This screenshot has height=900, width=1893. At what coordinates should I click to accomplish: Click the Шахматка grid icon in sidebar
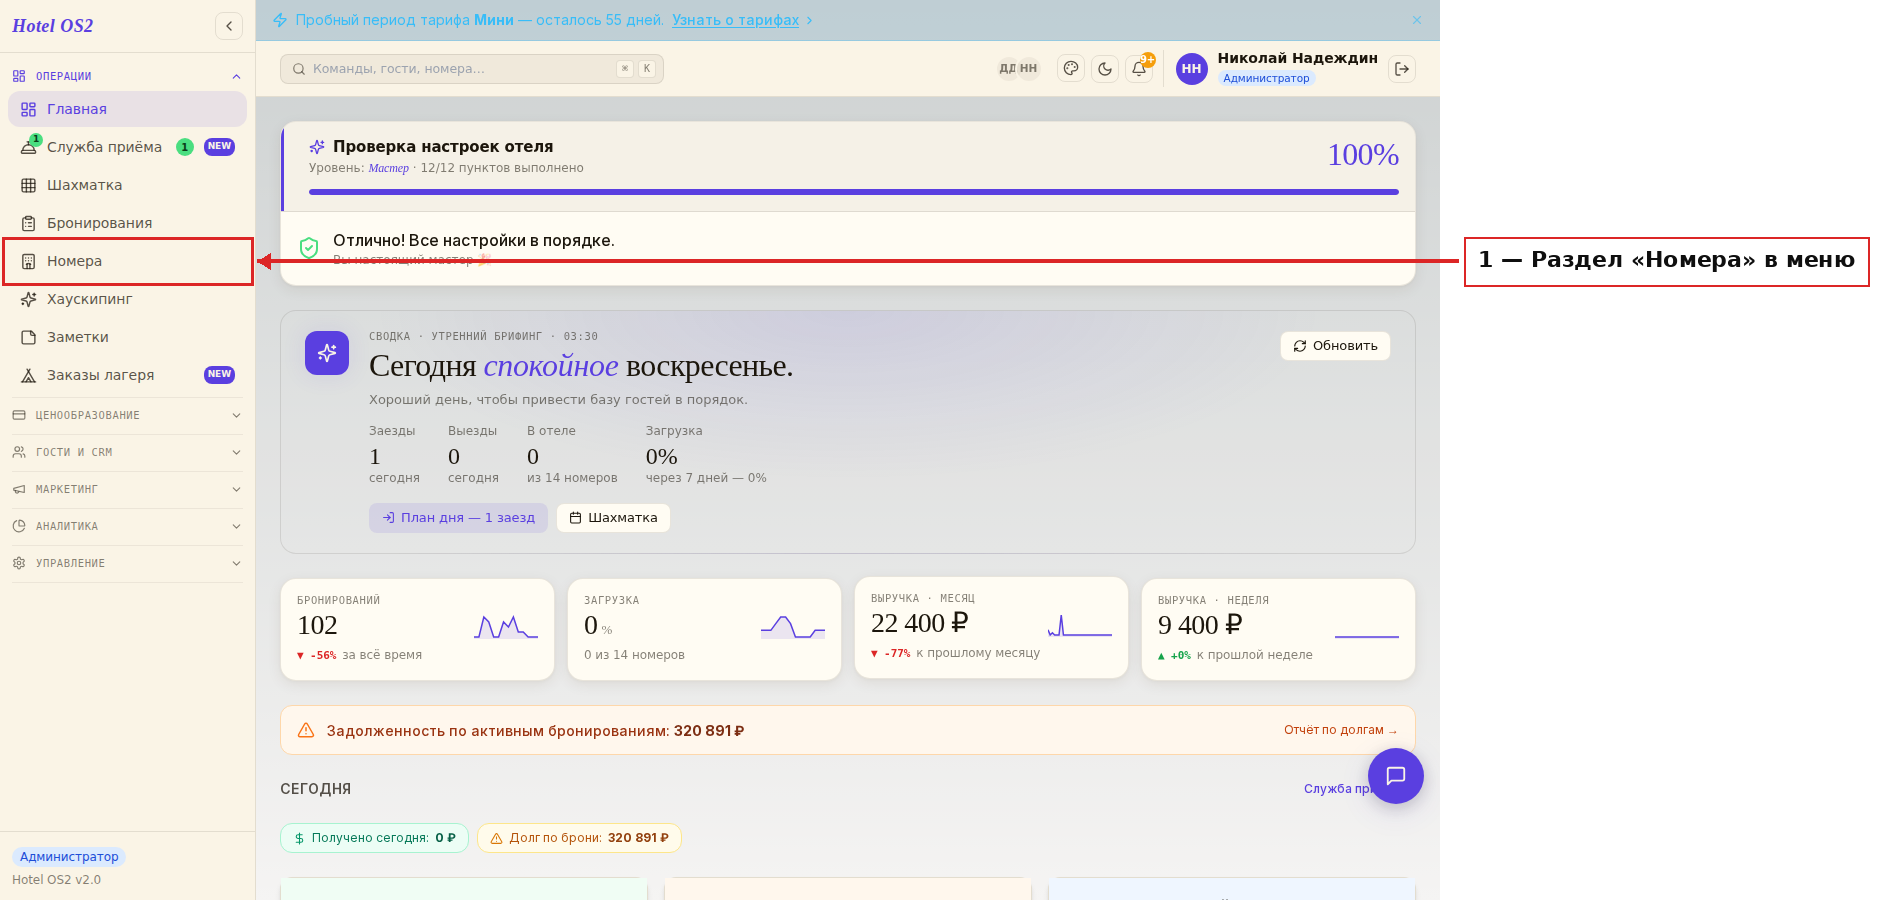(29, 185)
